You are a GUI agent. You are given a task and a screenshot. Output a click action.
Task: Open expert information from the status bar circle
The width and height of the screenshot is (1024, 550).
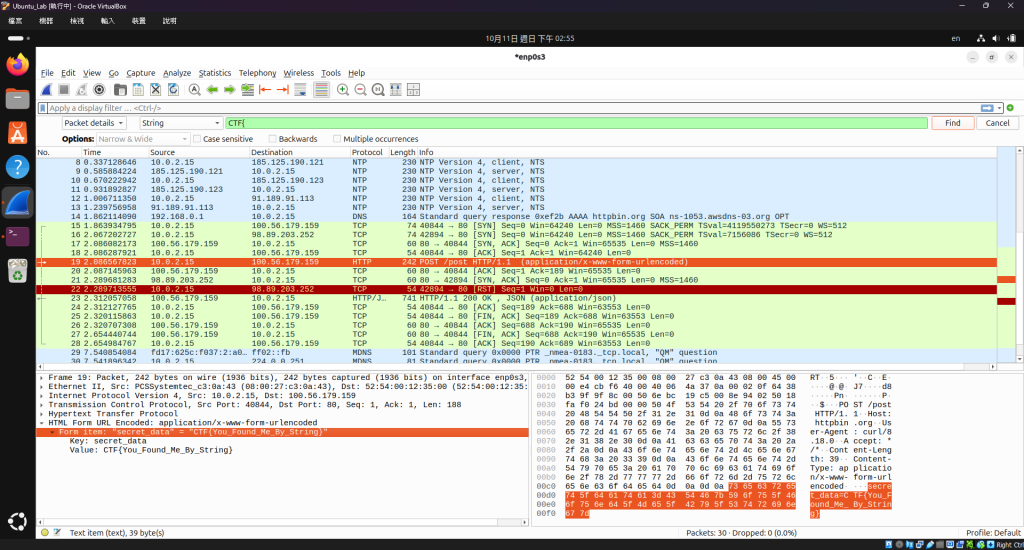click(x=44, y=532)
